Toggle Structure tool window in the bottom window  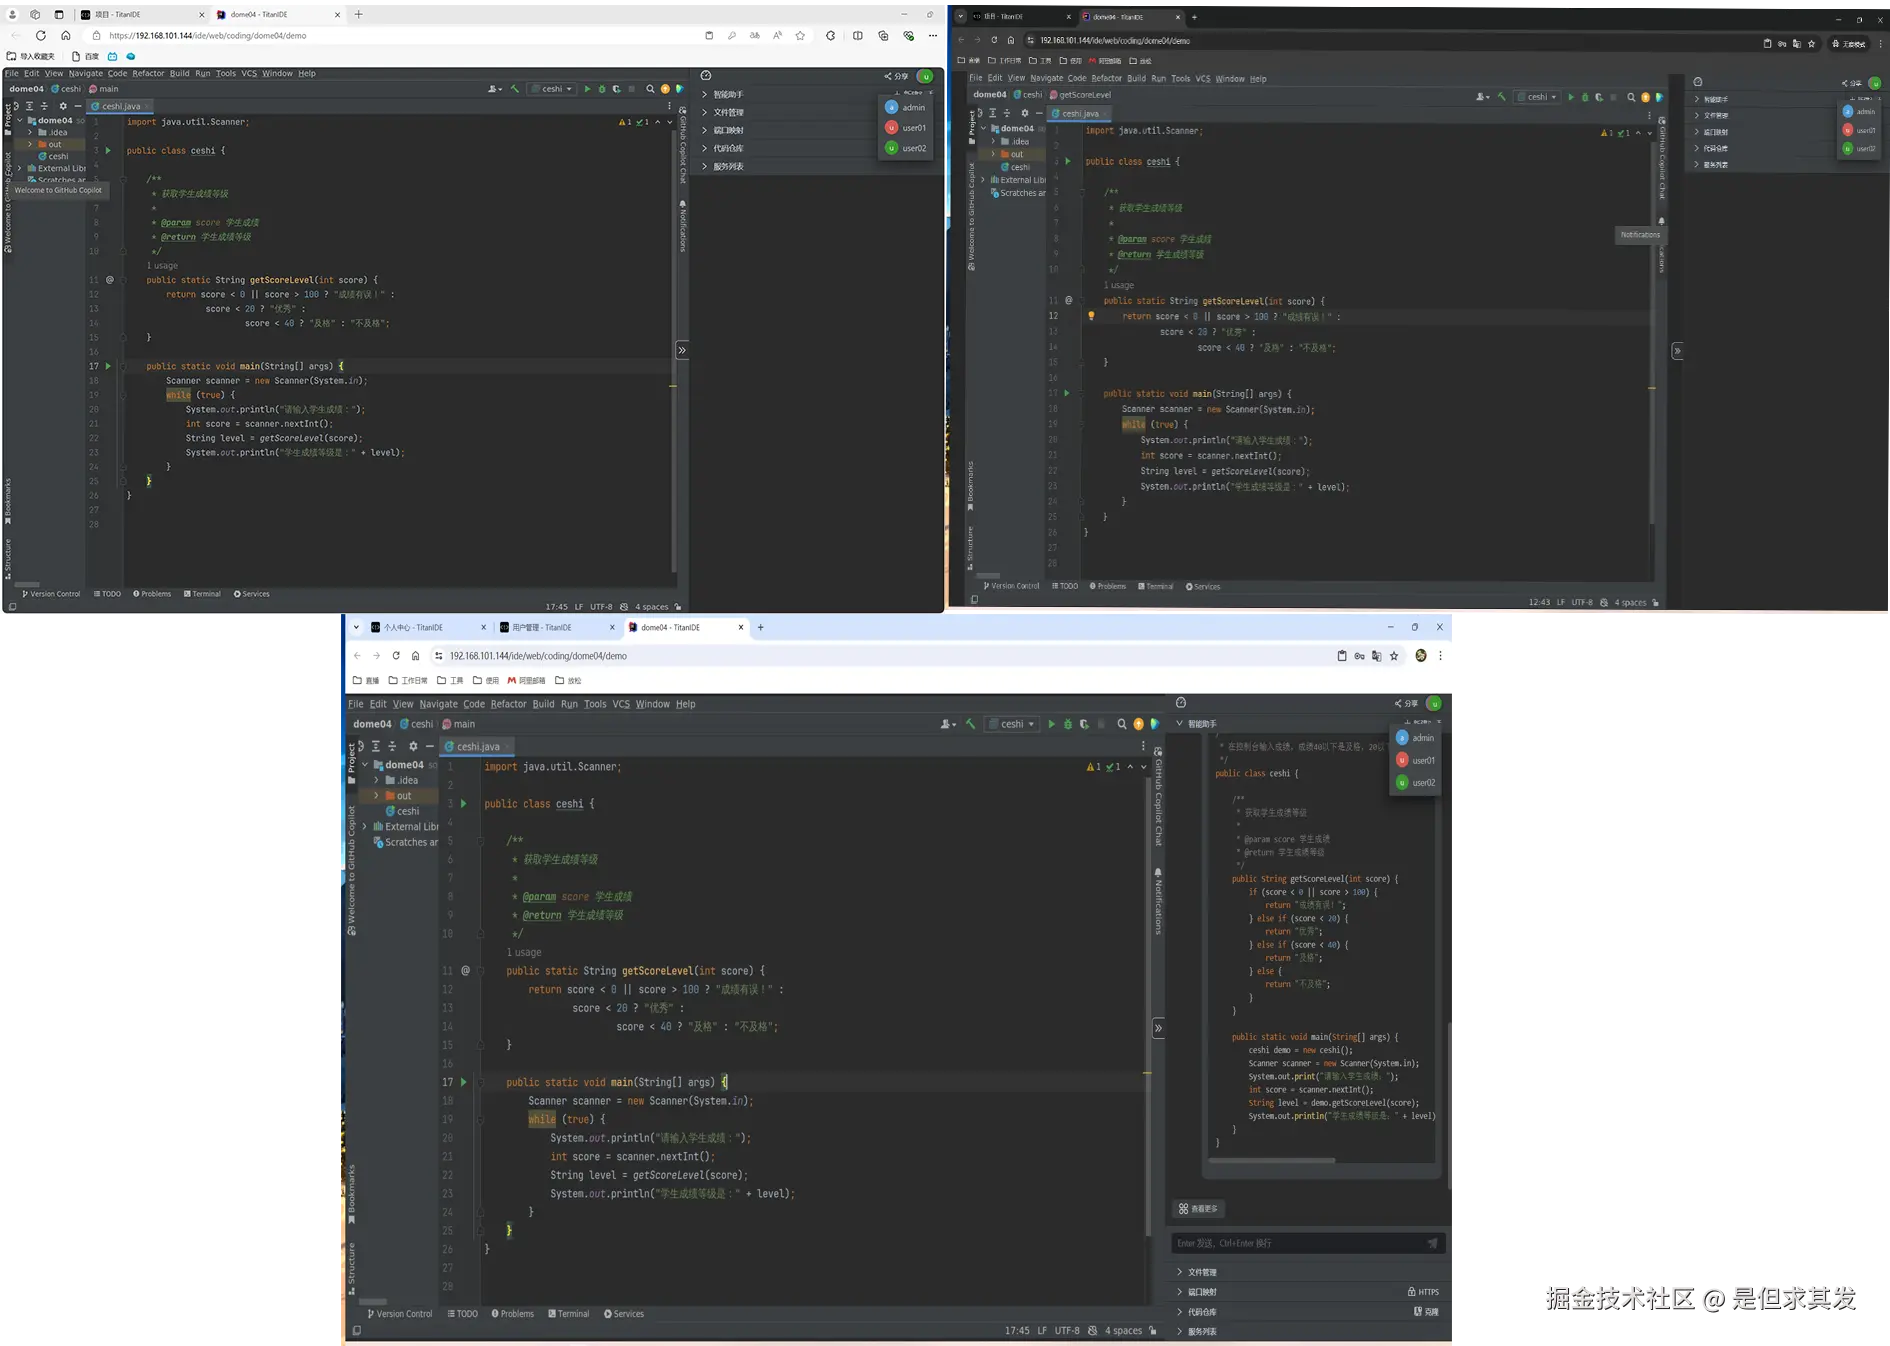[351, 1270]
